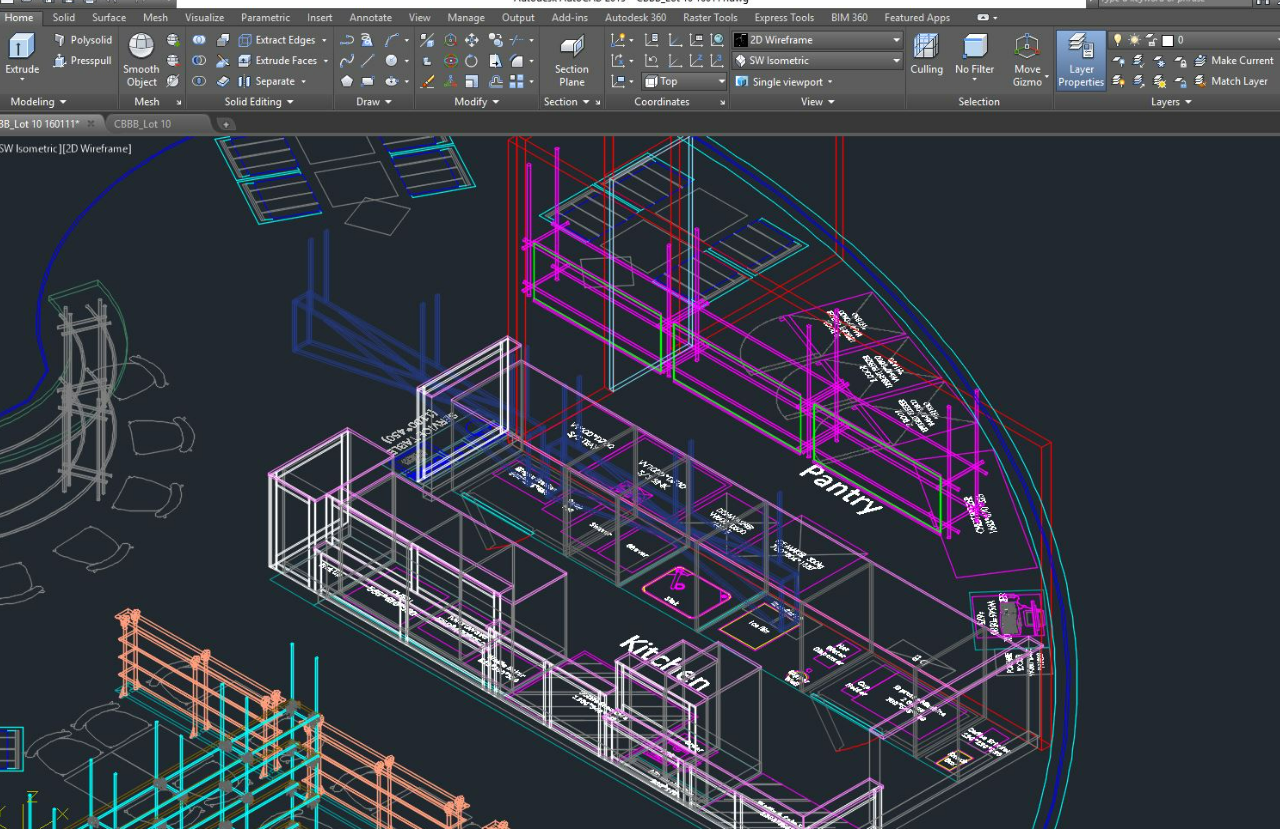This screenshot has height=829, width=1280.
Task: Click the Move Gizmo icon
Action: tap(1027, 58)
